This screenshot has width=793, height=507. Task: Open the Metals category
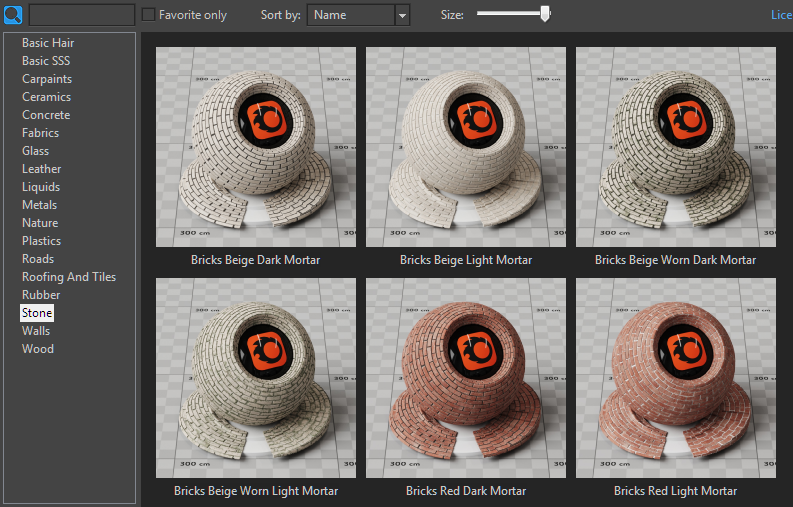[x=39, y=205]
